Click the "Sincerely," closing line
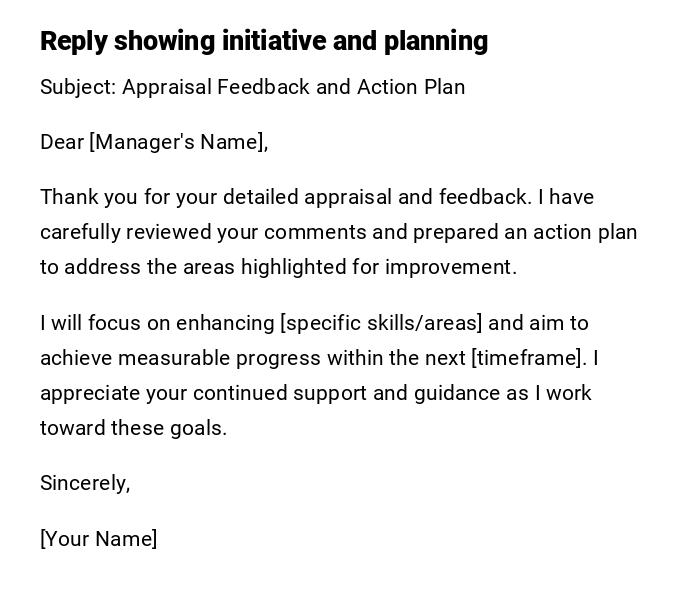Image resolution: width=700 pixels, height=601 pixels. (x=85, y=483)
